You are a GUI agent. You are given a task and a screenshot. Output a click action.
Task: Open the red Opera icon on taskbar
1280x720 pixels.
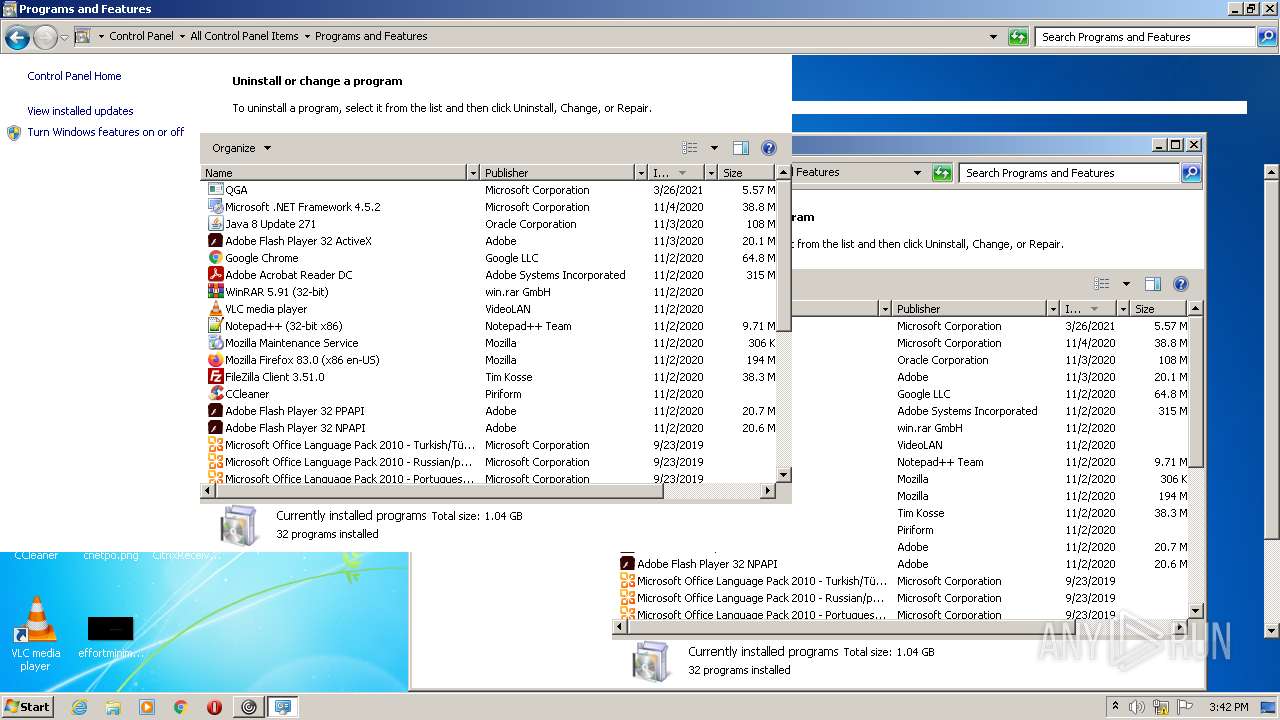click(x=214, y=707)
